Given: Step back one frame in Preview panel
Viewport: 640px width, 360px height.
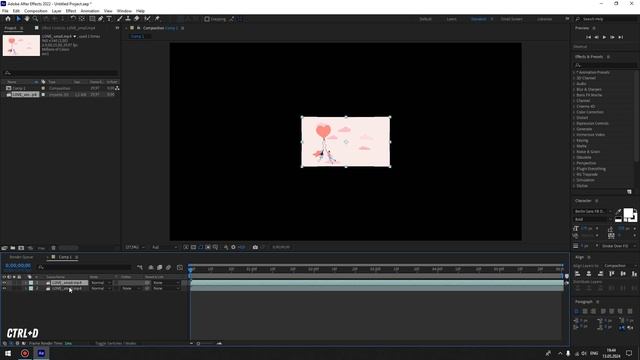Looking at the screenshot, I should (x=596, y=37).
